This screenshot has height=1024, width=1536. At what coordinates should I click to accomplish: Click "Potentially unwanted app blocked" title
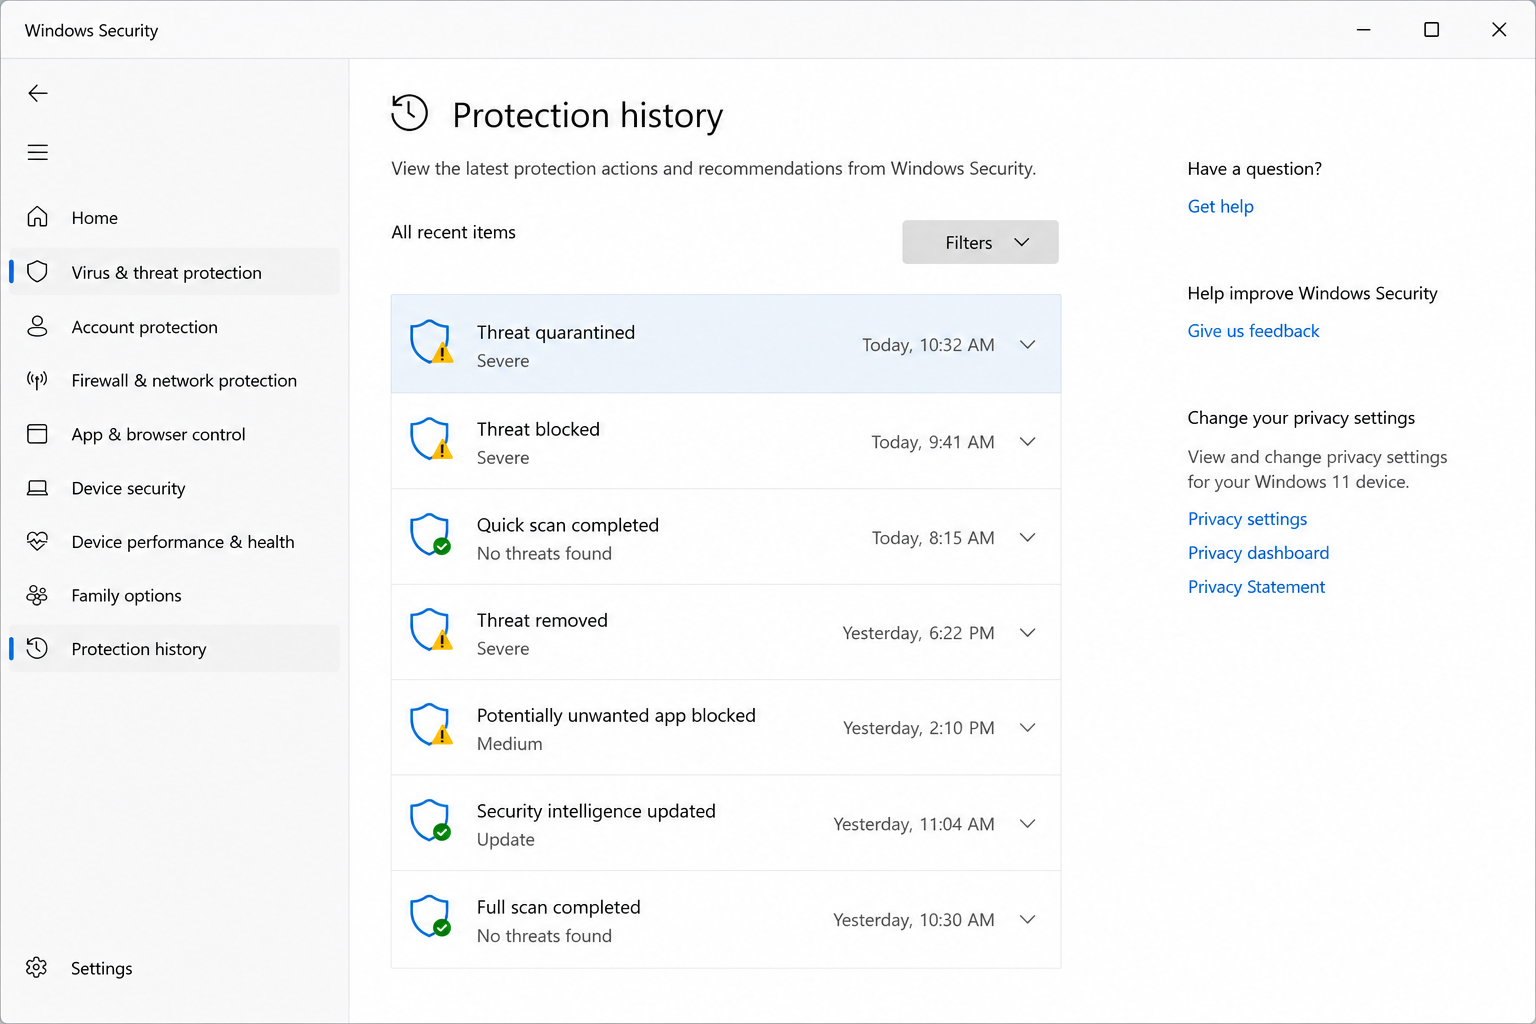click(616, 715)
